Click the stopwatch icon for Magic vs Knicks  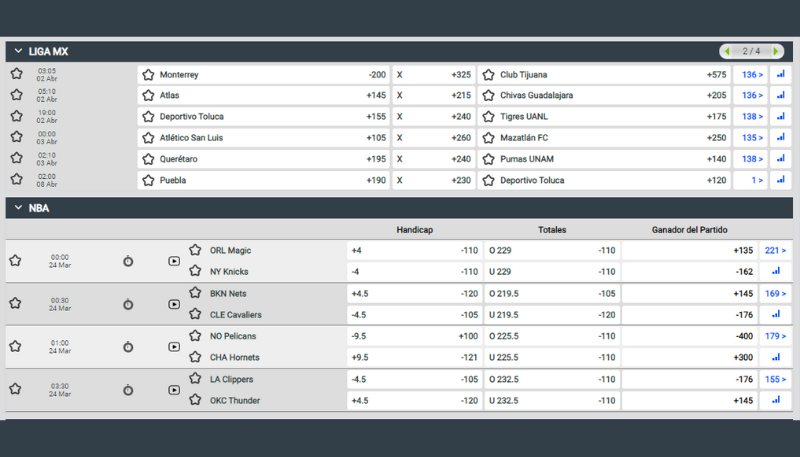128,261
